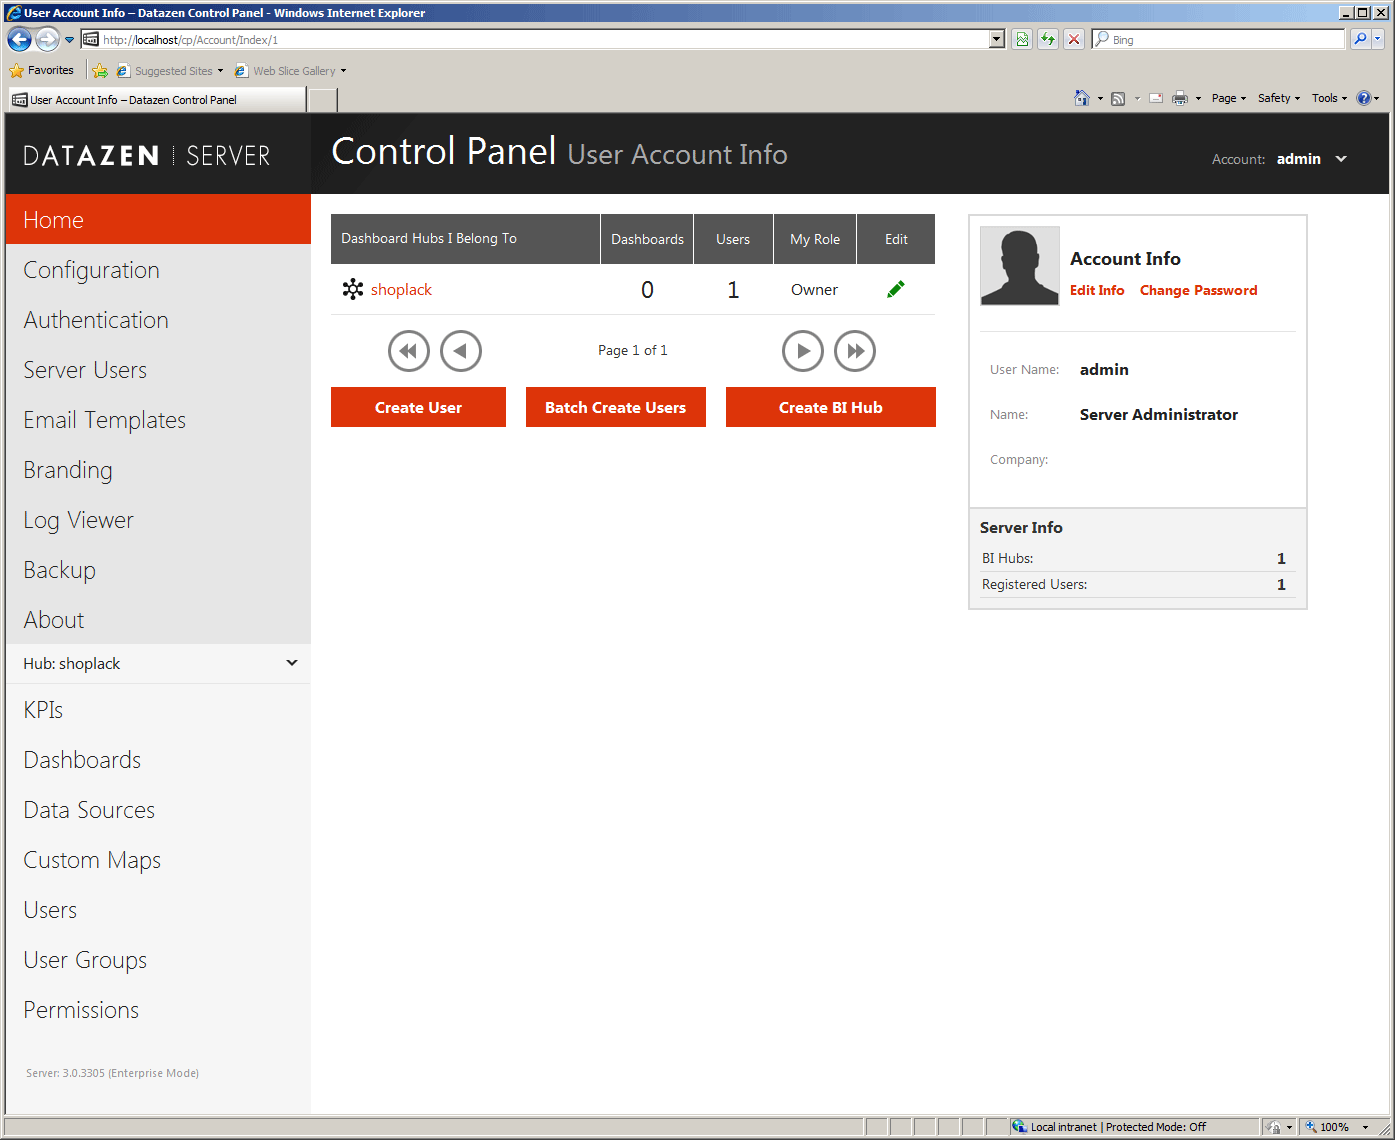Go to last page of hubs list
The height and width of the screenshot is (1140, 1395).
855,351
